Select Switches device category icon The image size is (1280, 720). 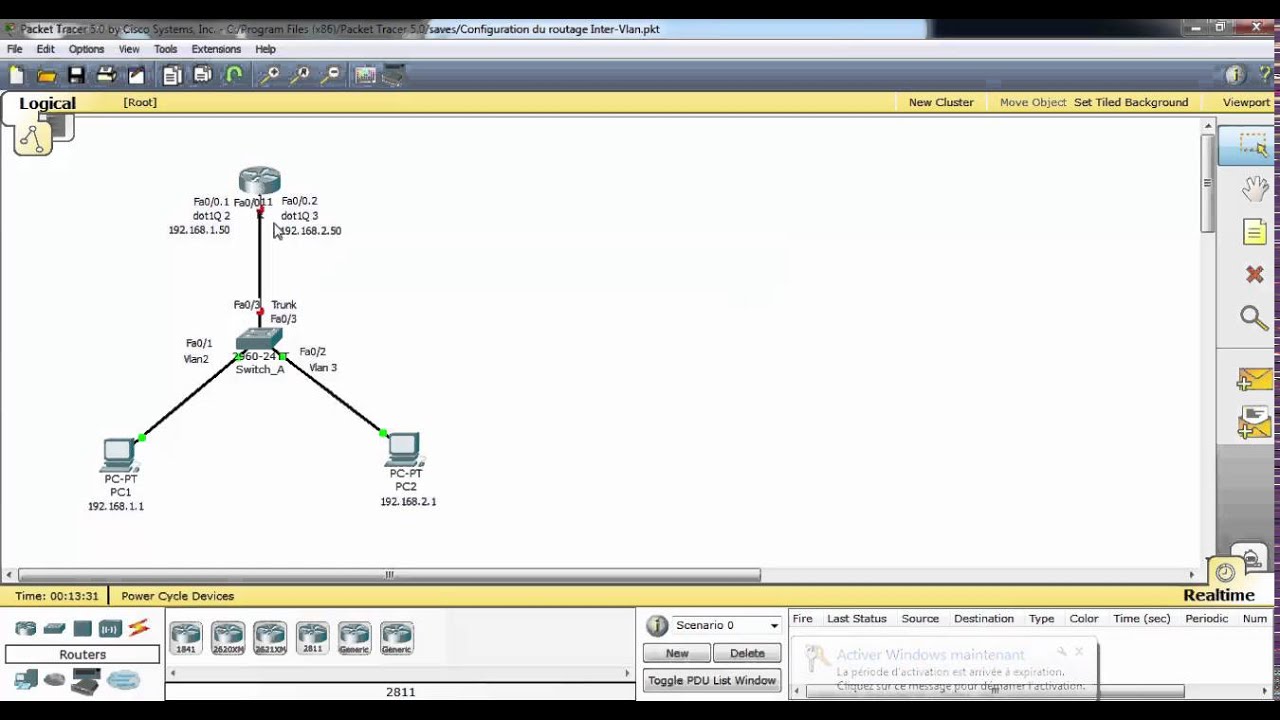point(54,629)
